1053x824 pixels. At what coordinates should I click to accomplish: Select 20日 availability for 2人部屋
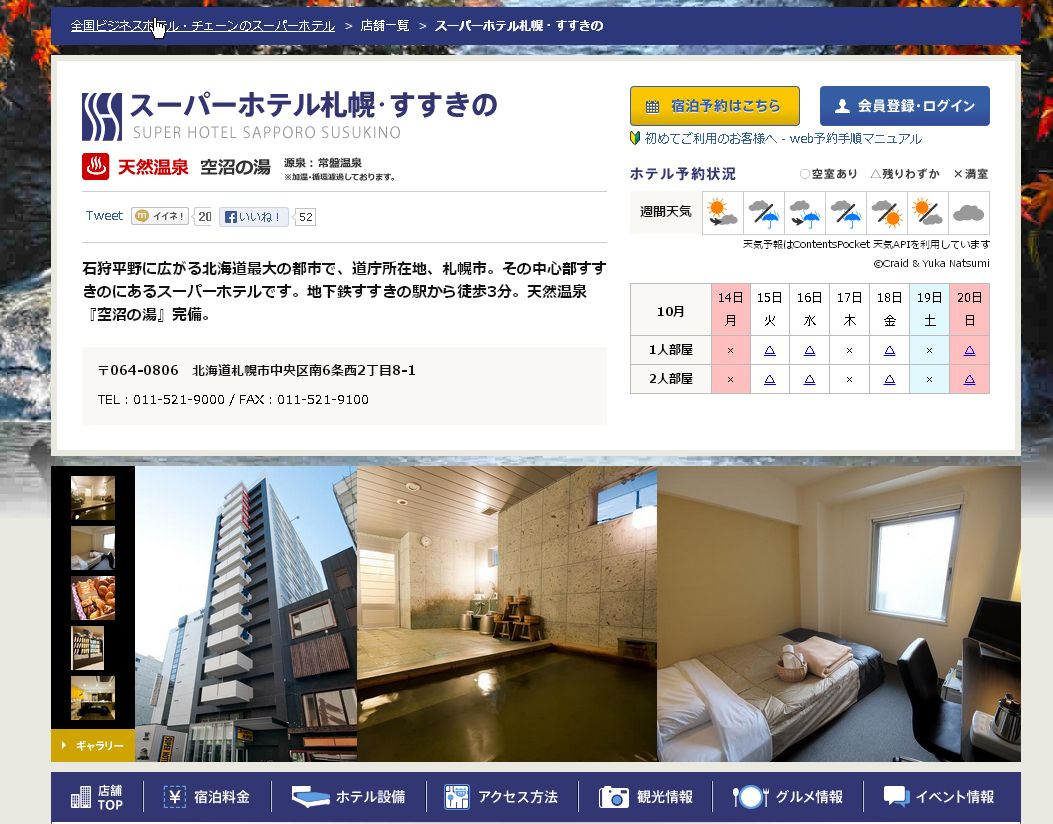(969, 379)
